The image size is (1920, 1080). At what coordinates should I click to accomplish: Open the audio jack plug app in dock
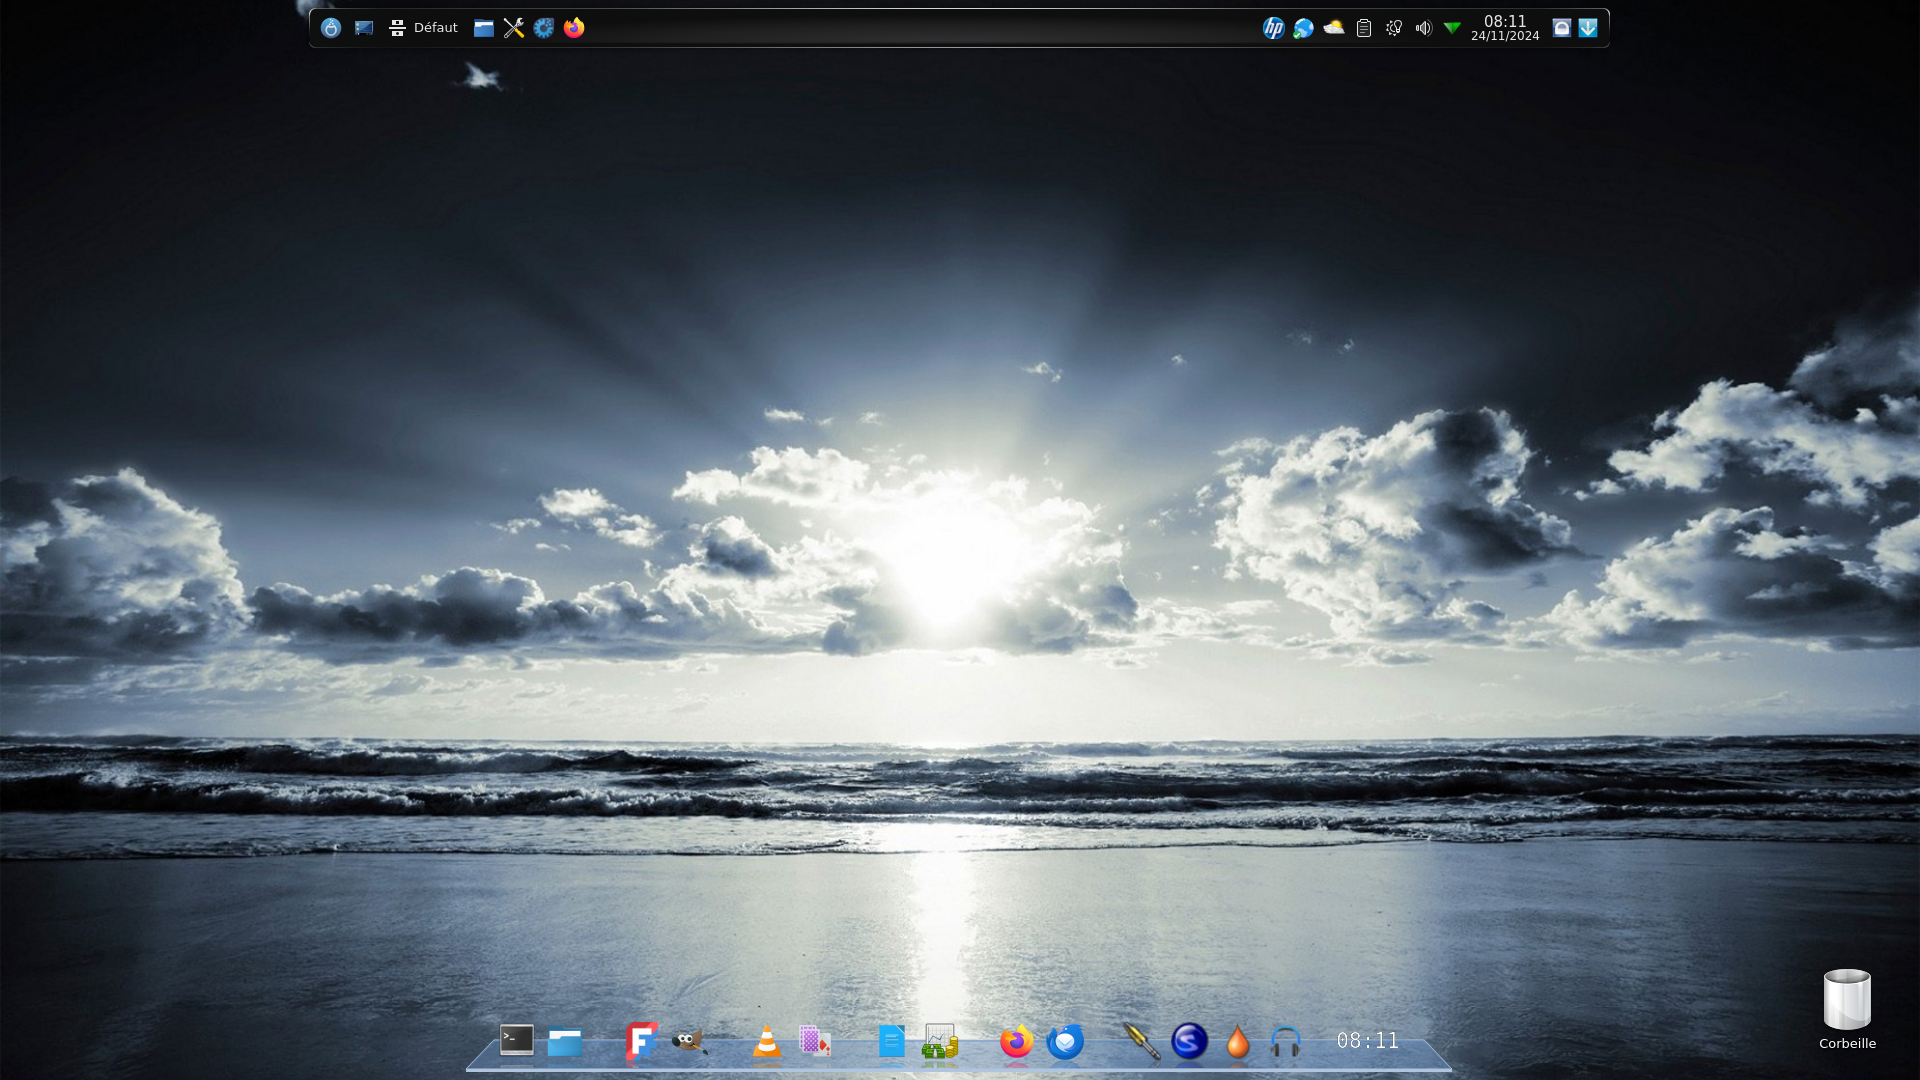pos(1141,1041)
